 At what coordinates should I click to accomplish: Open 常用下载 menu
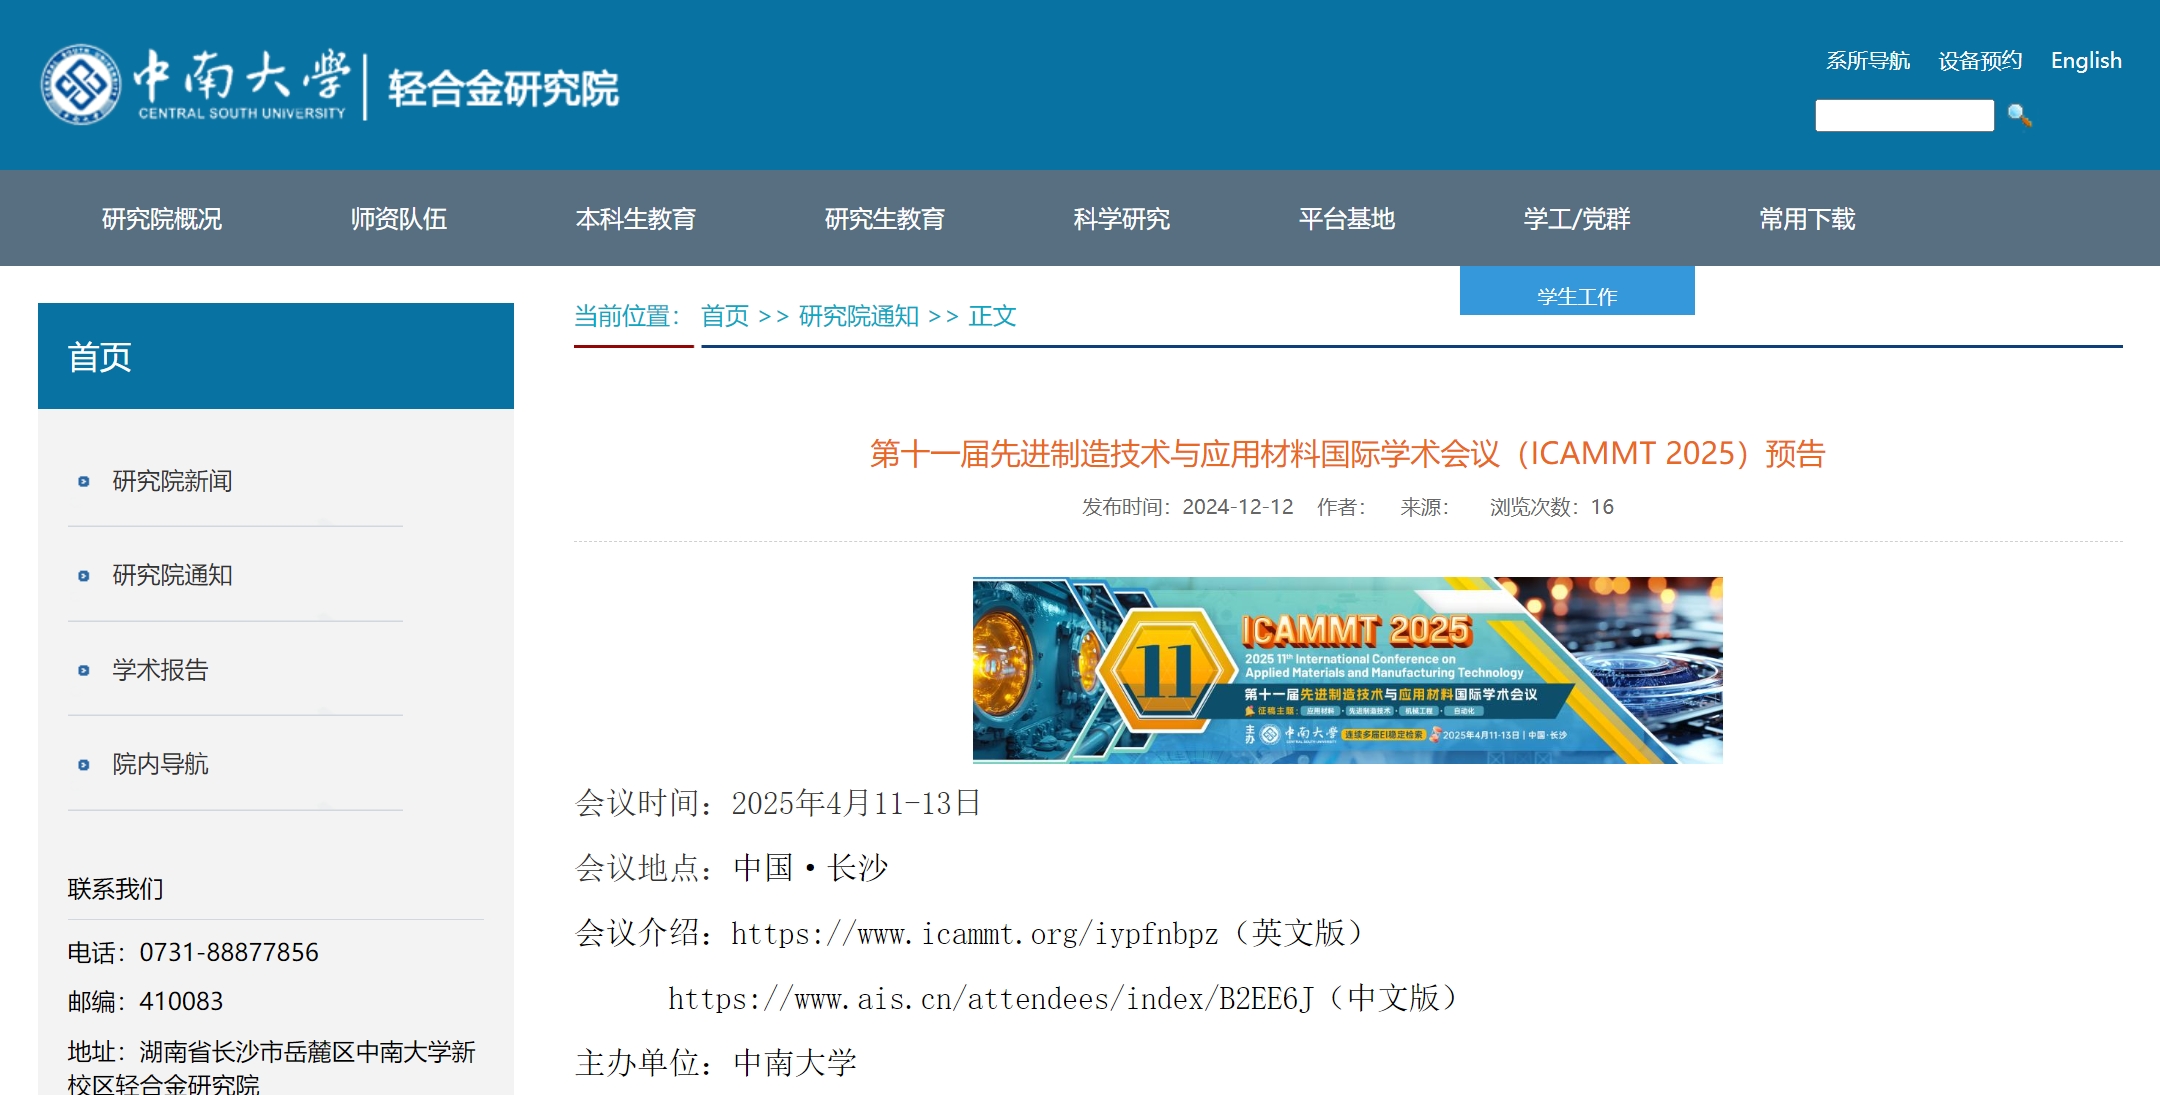tap(1807, 219)
